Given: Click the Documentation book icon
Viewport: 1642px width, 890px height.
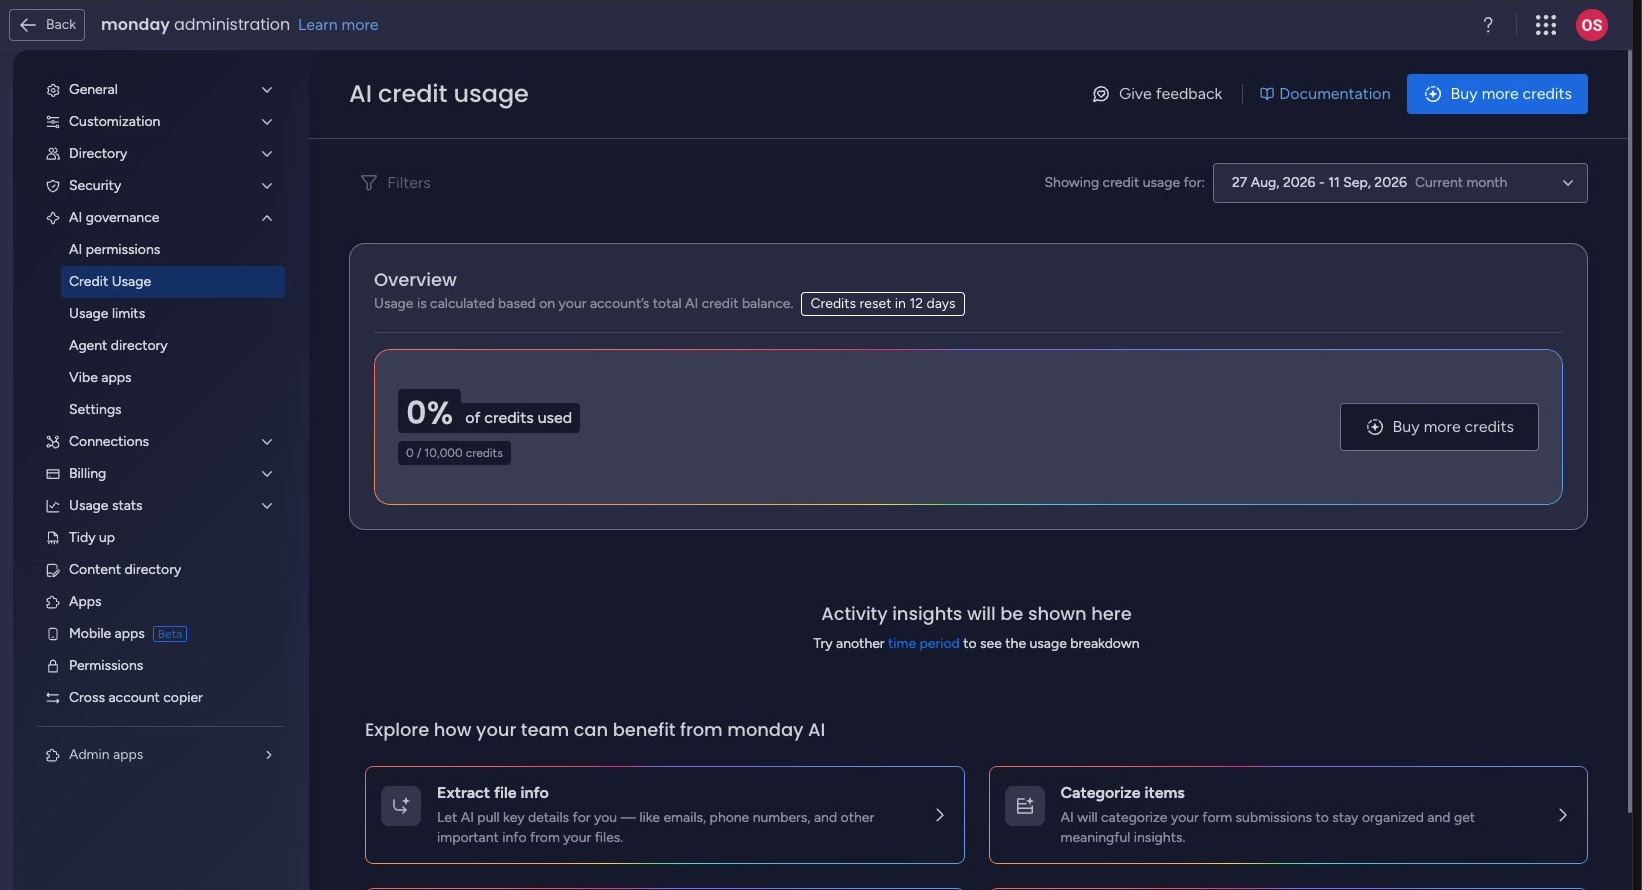Looking at the screenshot, I should [x=1266, y=94].
